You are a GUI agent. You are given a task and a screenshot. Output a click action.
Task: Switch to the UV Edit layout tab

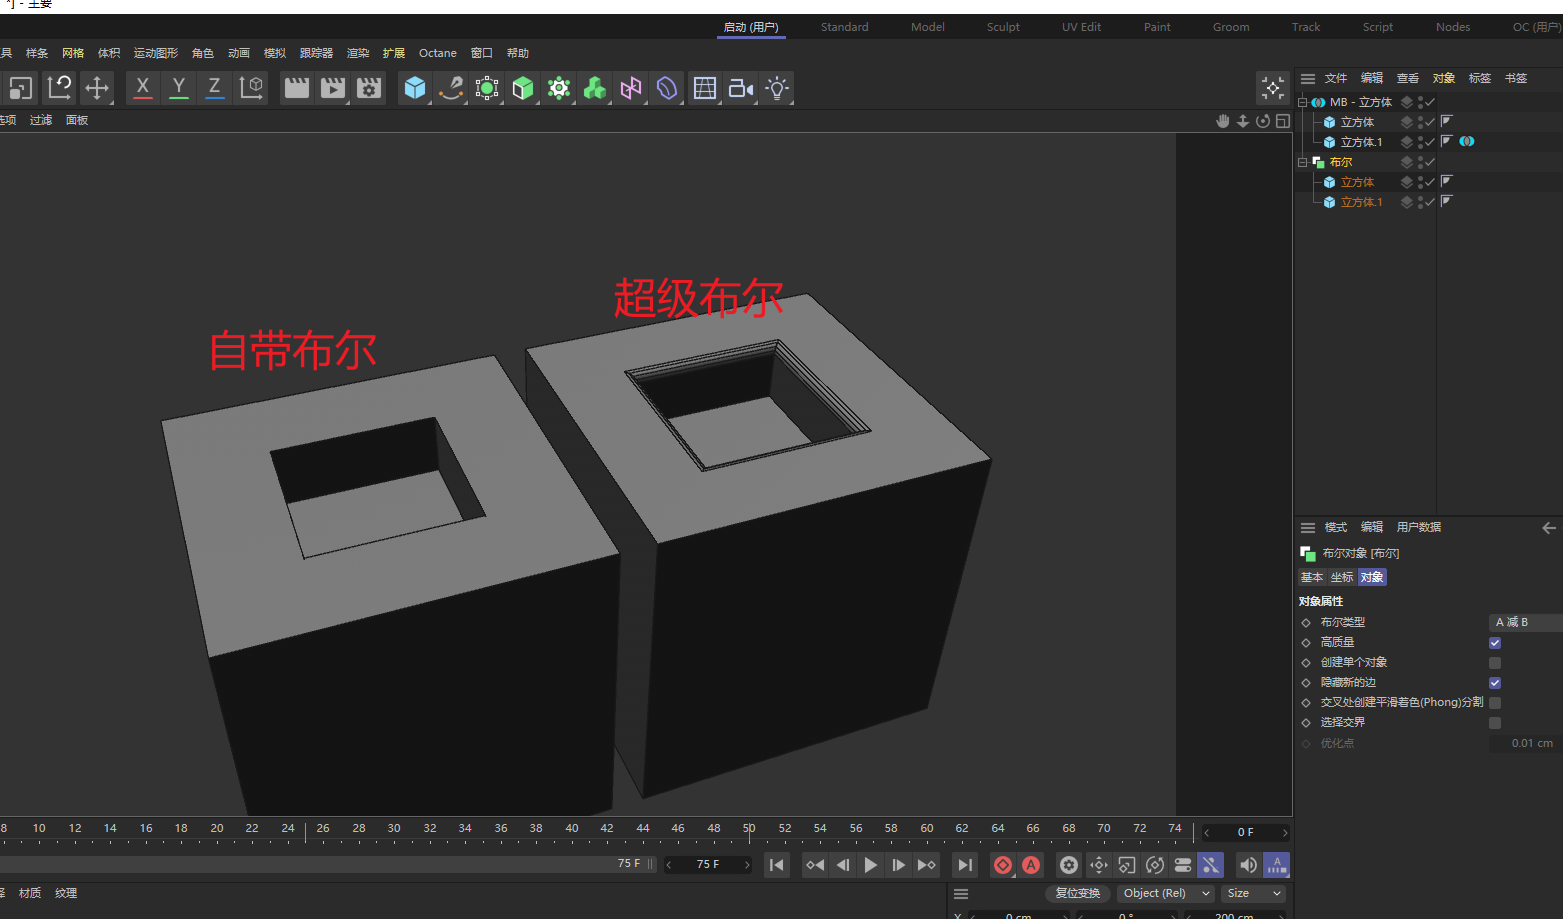[x=1081, y=27]
